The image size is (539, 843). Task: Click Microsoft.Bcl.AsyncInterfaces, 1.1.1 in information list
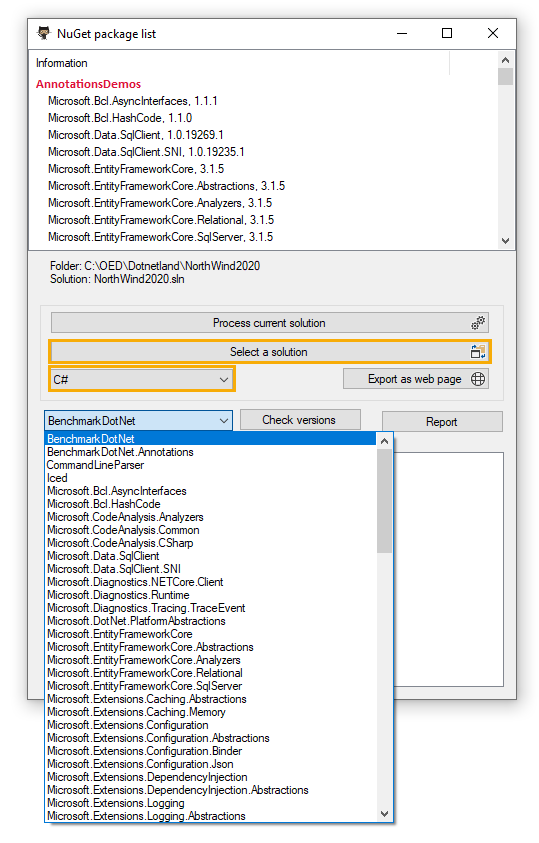[133, 101]
